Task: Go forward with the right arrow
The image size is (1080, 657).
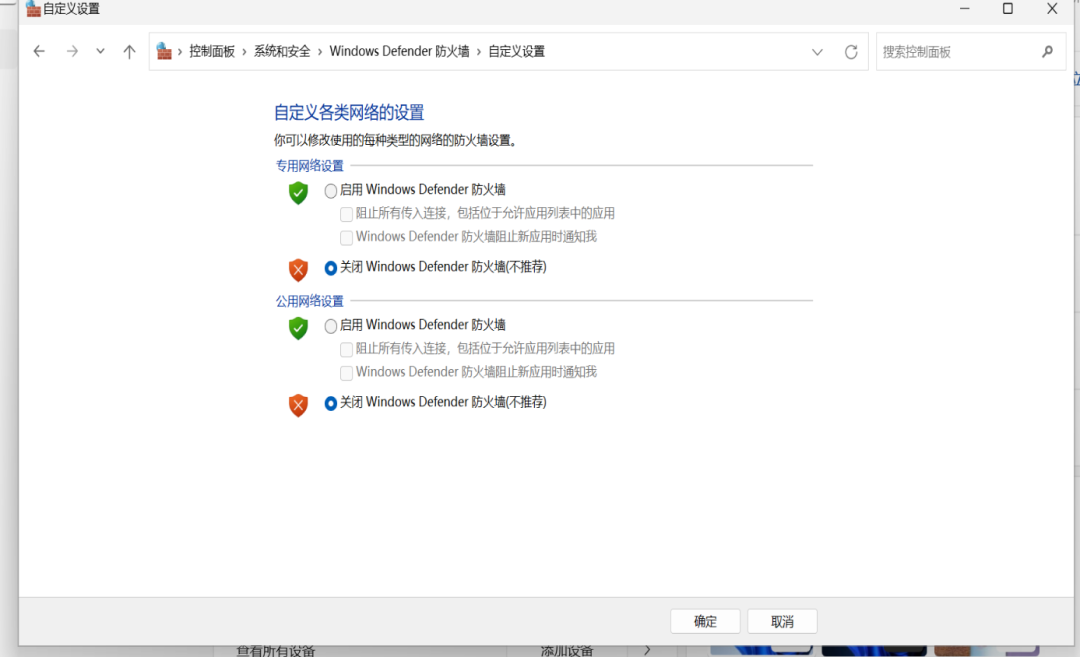Action: (x=72, y=52)
